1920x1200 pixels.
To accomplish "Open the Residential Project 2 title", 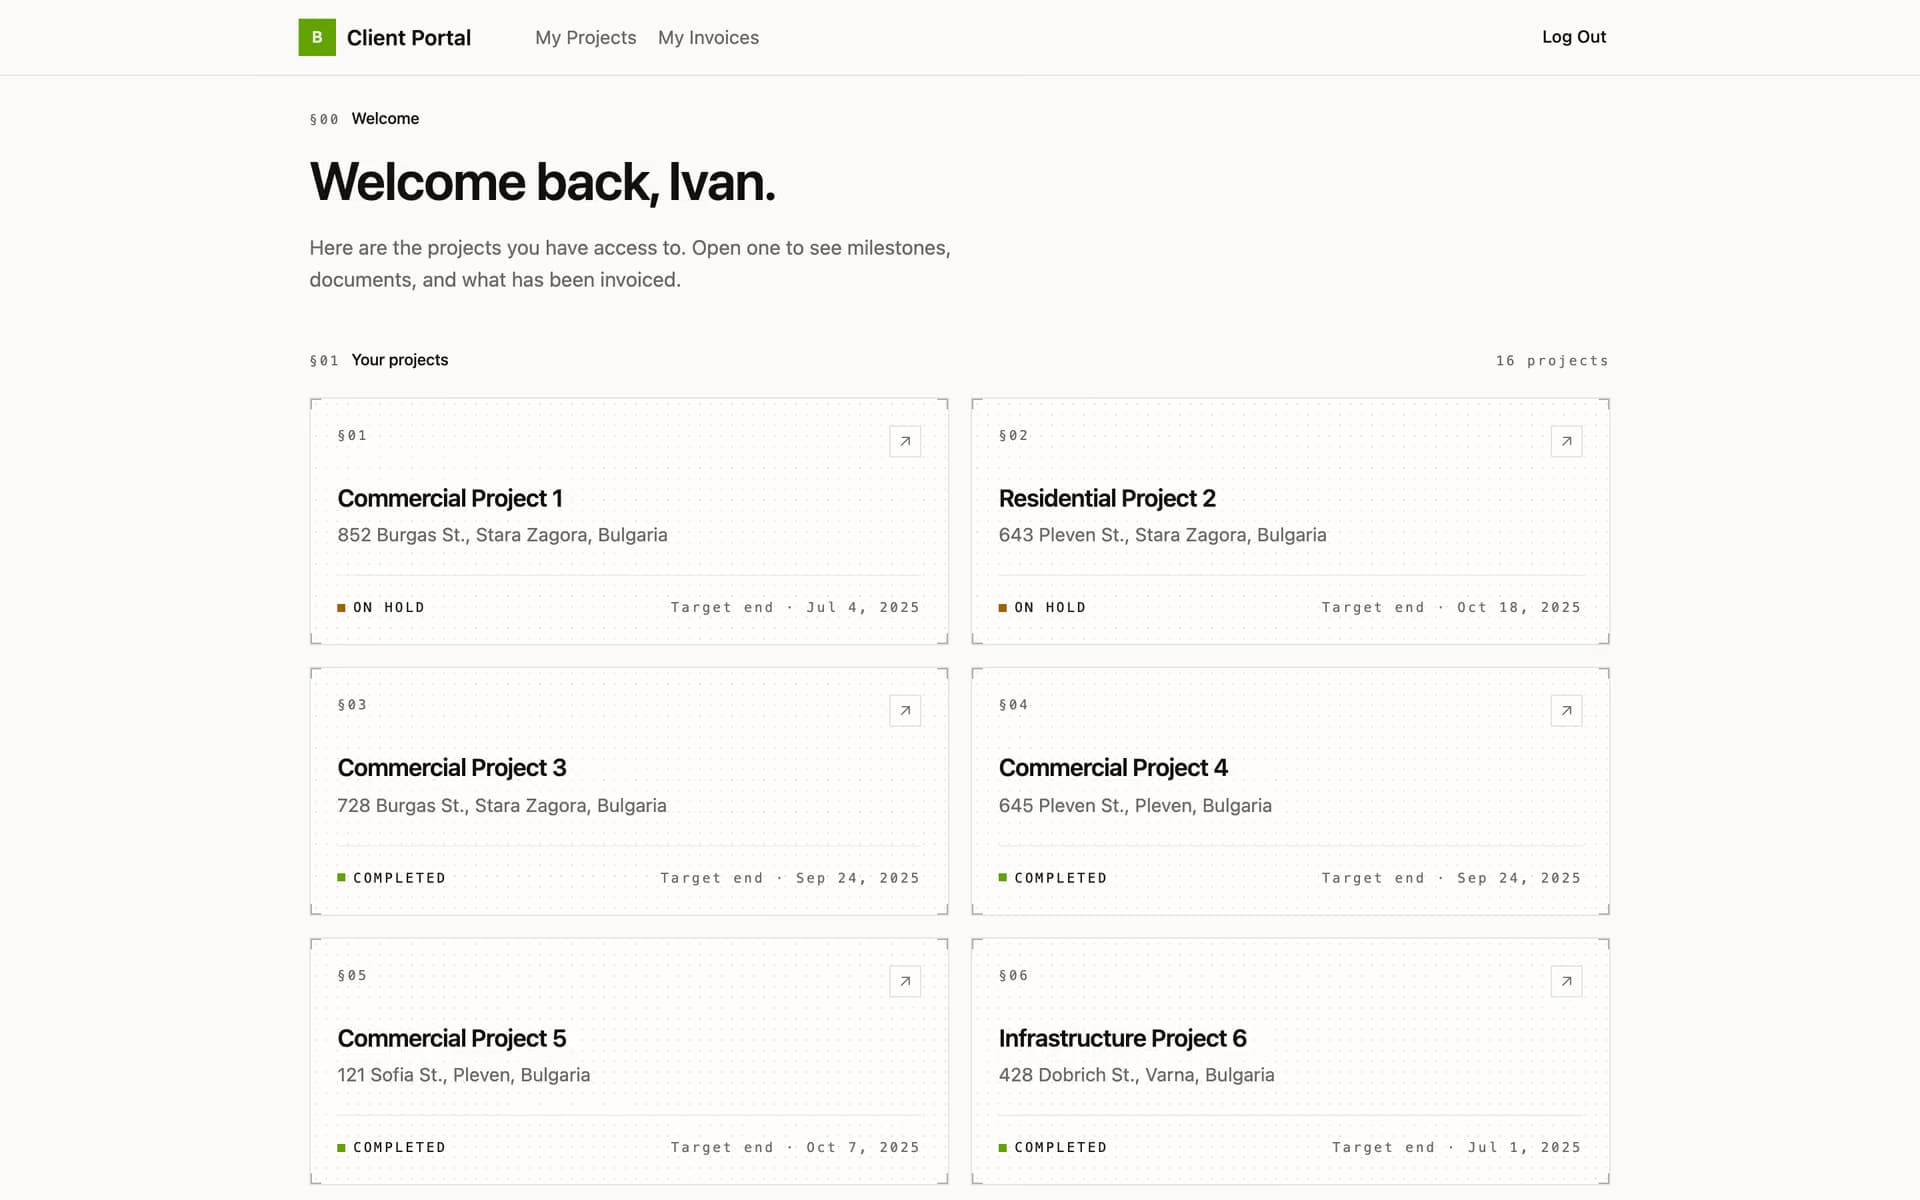I will 1107,498.
